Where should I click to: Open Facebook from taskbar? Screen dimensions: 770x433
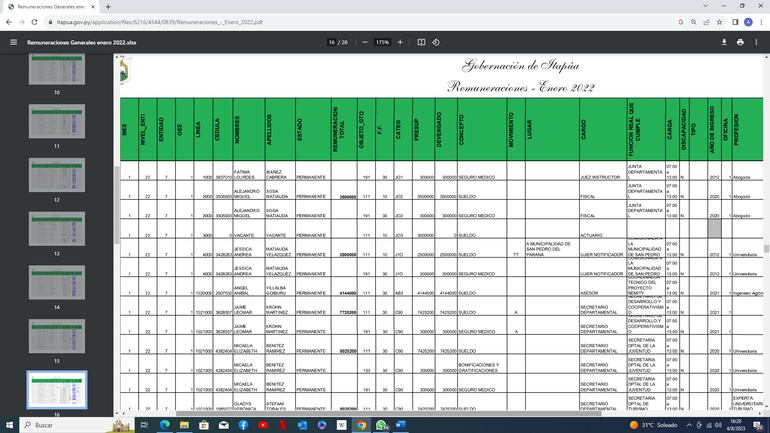(243, 425)
